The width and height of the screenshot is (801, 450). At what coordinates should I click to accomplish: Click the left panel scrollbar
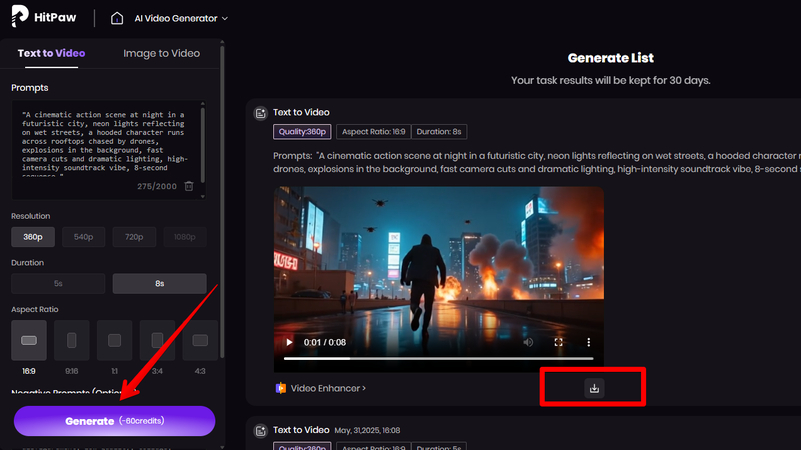(x=222, y=202)
